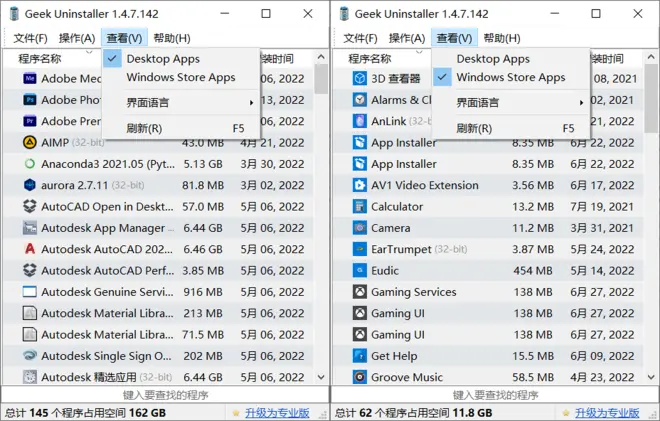Select the Camera app icon
This screenshot has width=660, height=421.
click(359, 228)
